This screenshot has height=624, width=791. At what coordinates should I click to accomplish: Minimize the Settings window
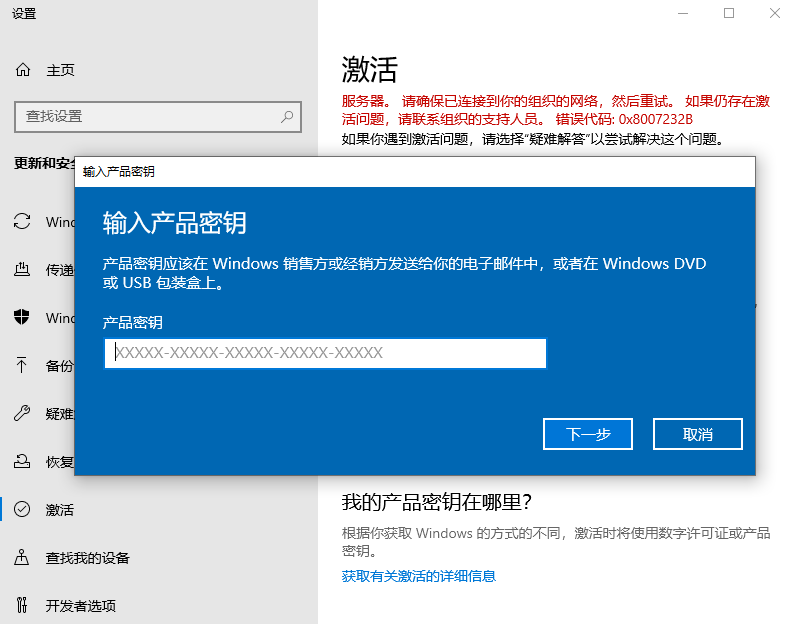(683, 13)
